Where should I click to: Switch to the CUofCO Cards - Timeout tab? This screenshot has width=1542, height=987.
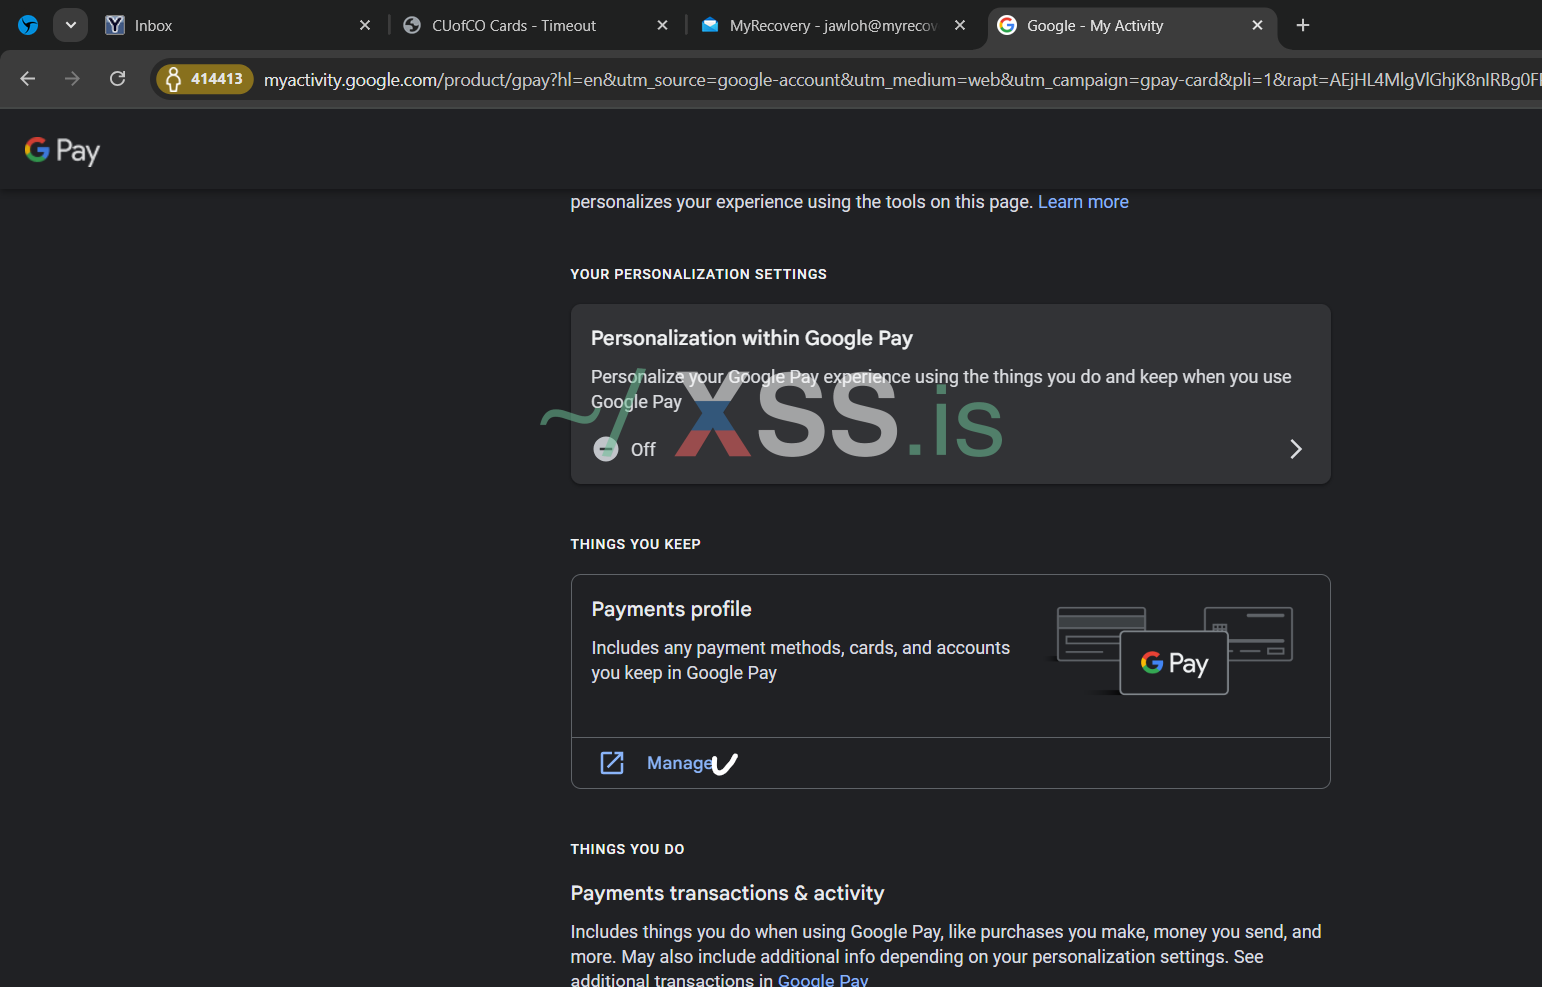click(x=535, y=25)
